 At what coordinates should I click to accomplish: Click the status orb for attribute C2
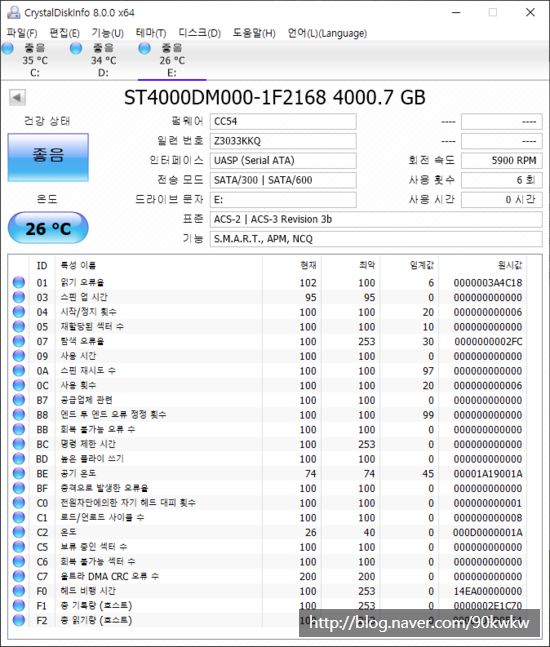[x=19, y=532]
